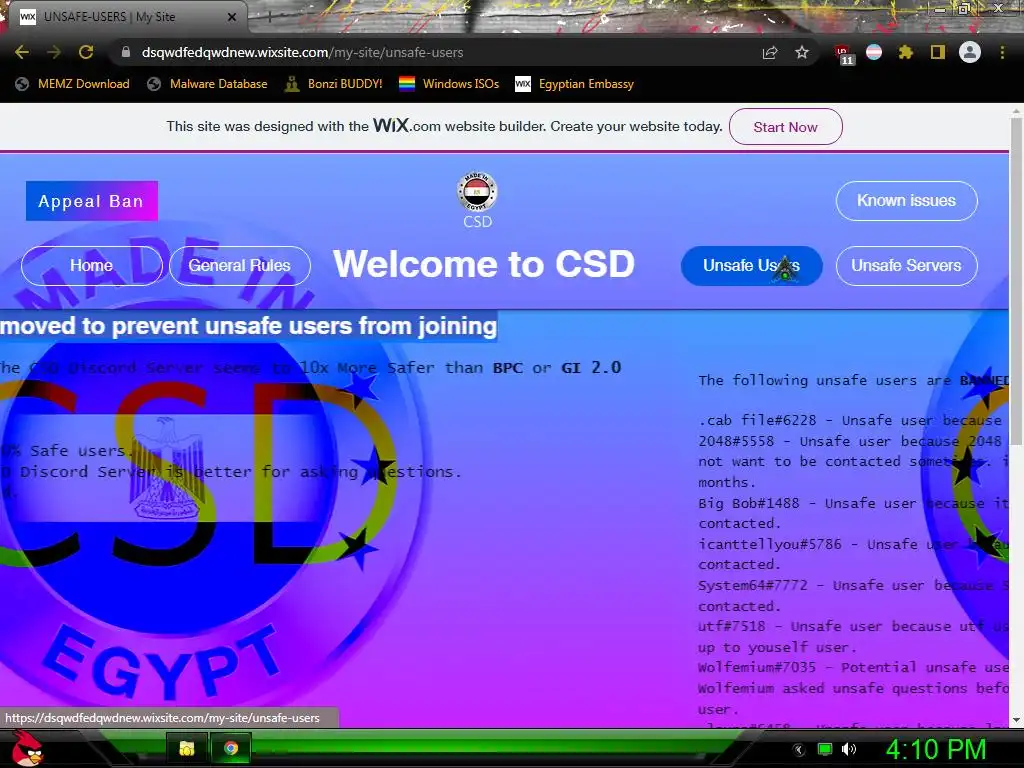This screenshot has height=768, width=1024.
Task: Click the network monitor tray icon
Action: click(x=825, y=749)
